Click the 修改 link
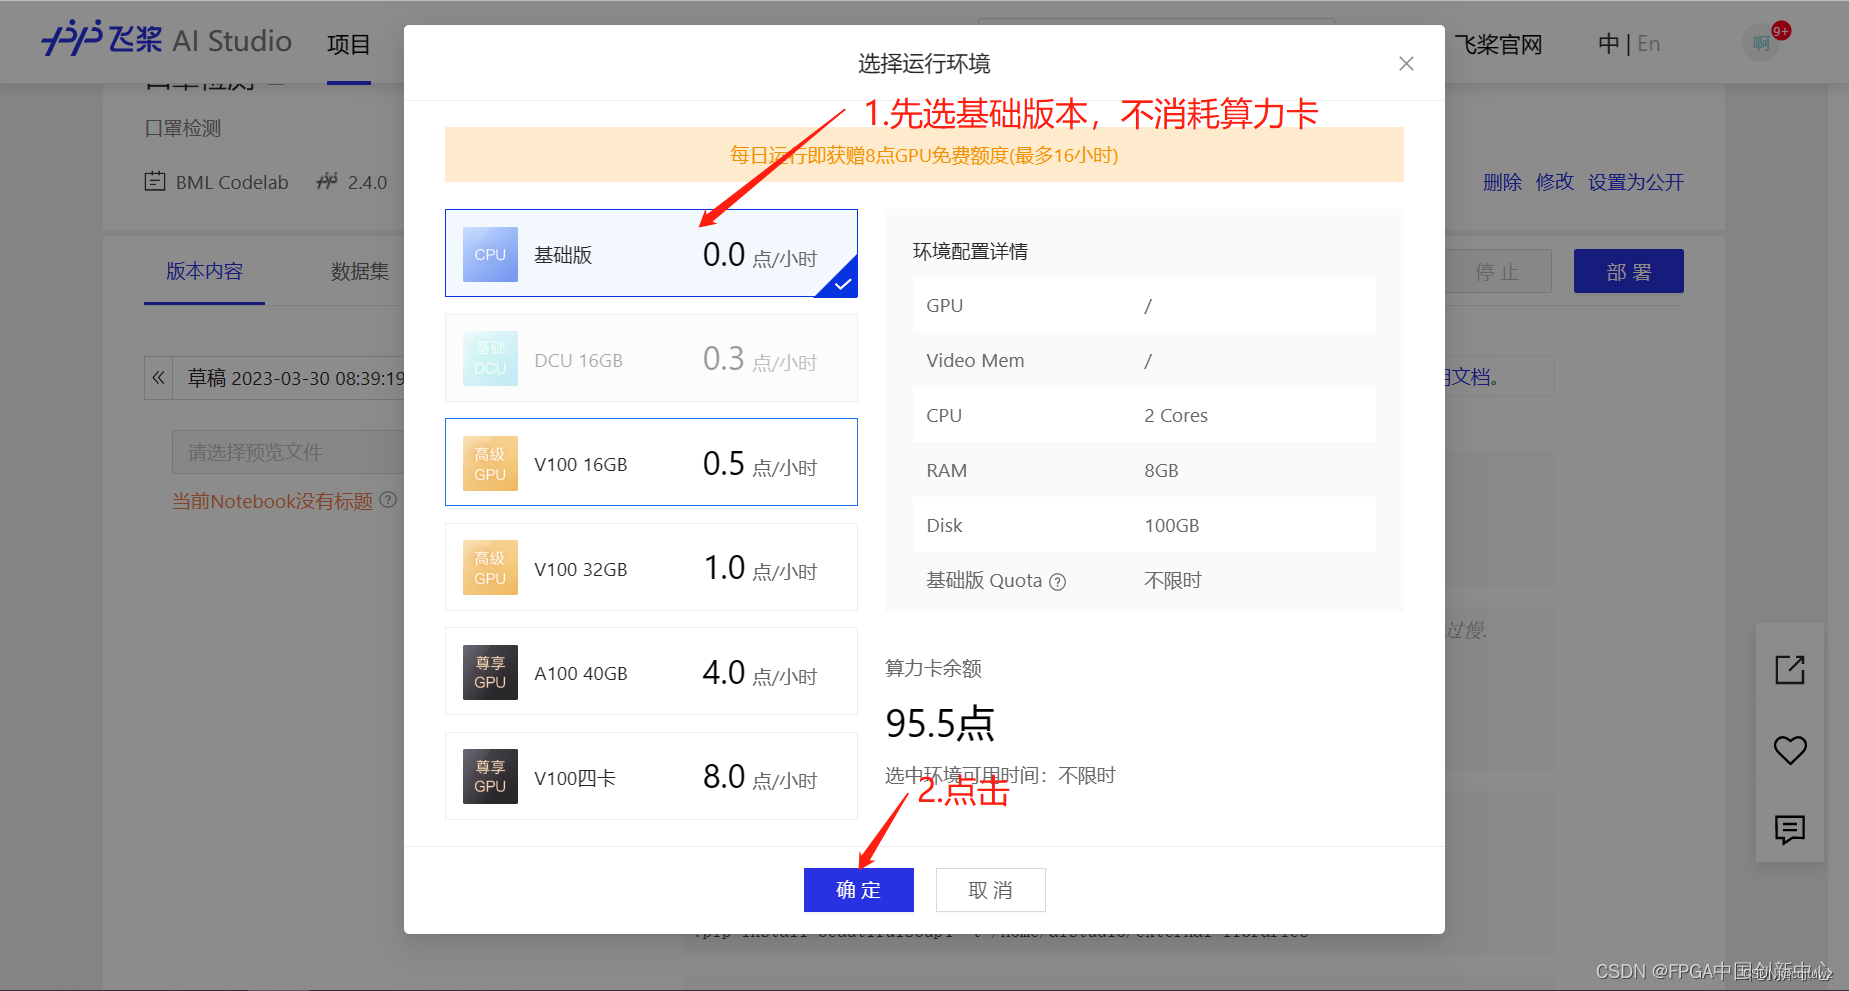Viewport: 1849px width, 991px height. click(x=1555, y=182)
